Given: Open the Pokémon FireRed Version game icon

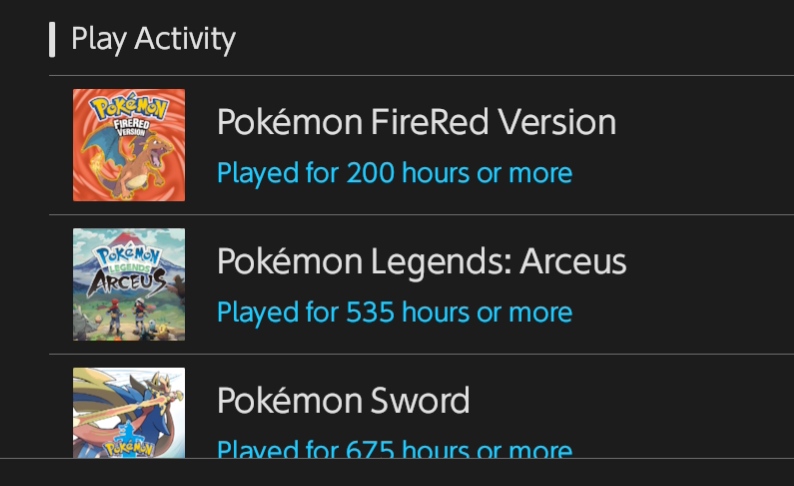Looking at the screenshot, I should click(129, 145).
